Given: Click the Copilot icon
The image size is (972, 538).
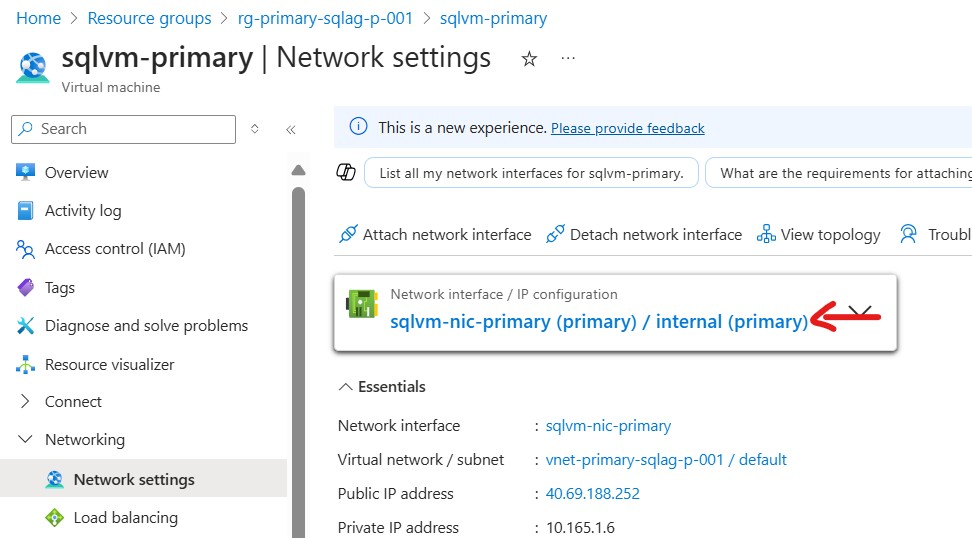Looking at the screenshot, I should tap(346, 172).
